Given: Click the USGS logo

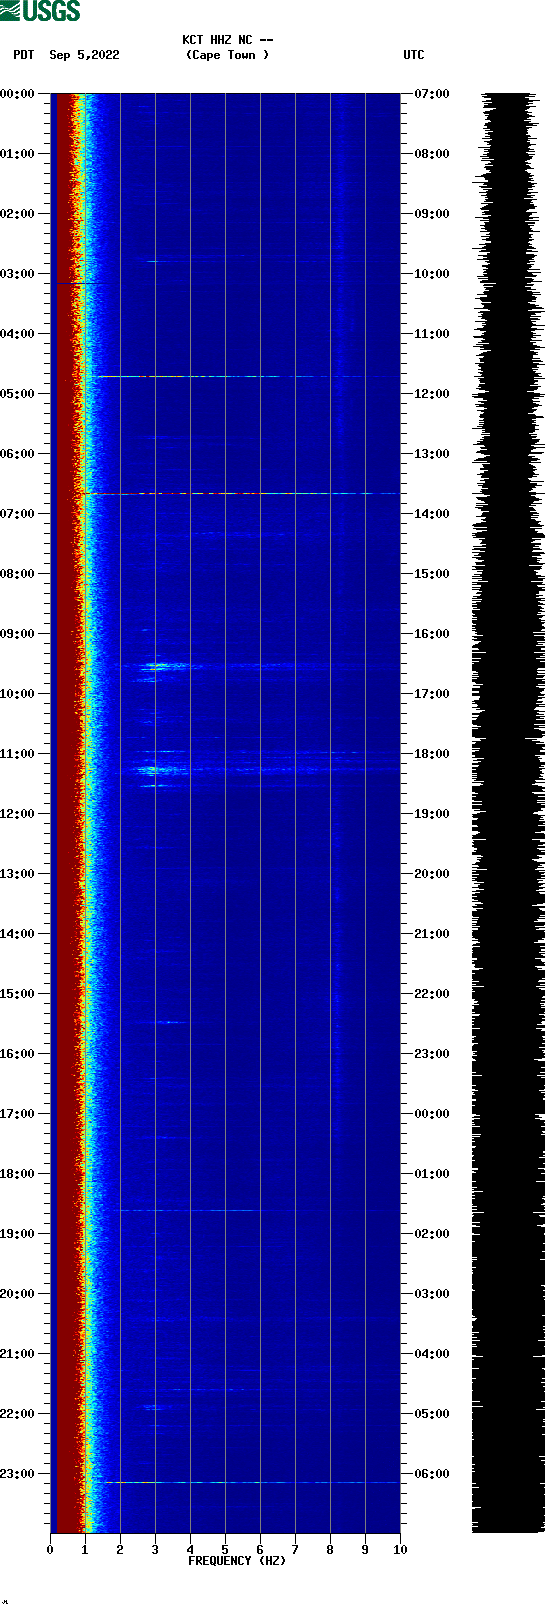Looking at the screenshot, I should click(x=40, y=11).
